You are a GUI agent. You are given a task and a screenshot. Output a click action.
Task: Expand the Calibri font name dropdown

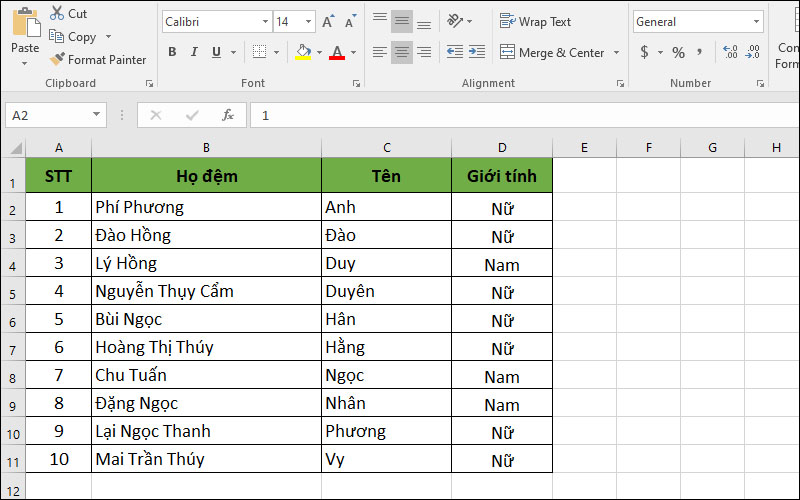tap(265, 22)
